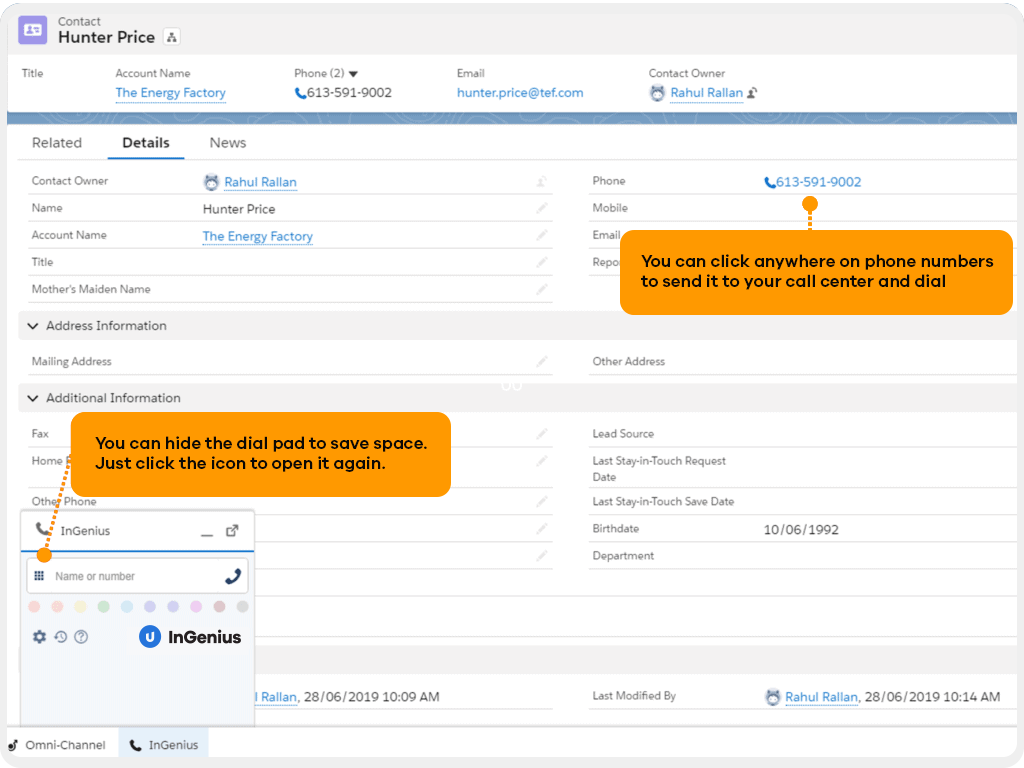Open Rahul Rallan link in header Contact Owner
The height and width of the screenshot is (768, 1024).
(707, 93)
